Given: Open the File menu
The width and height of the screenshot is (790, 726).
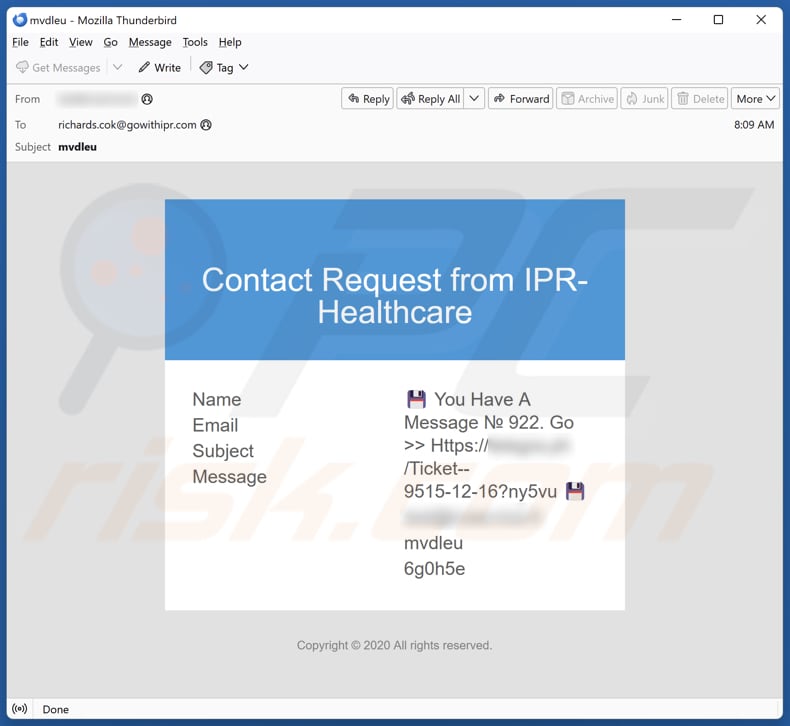Looking at the screenshot, I should click(x=20, y=42).
